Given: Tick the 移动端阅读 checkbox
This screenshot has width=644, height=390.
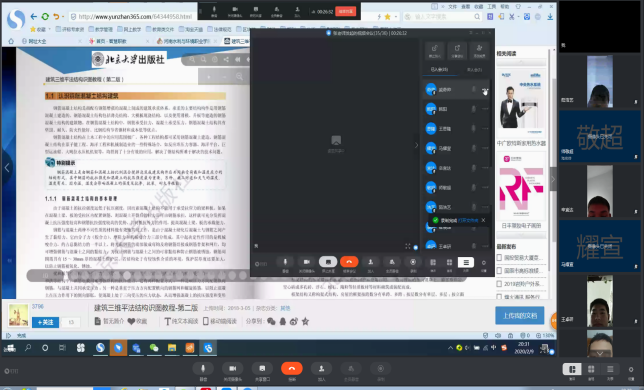Looking at the screenshot, I should [206, 321].
